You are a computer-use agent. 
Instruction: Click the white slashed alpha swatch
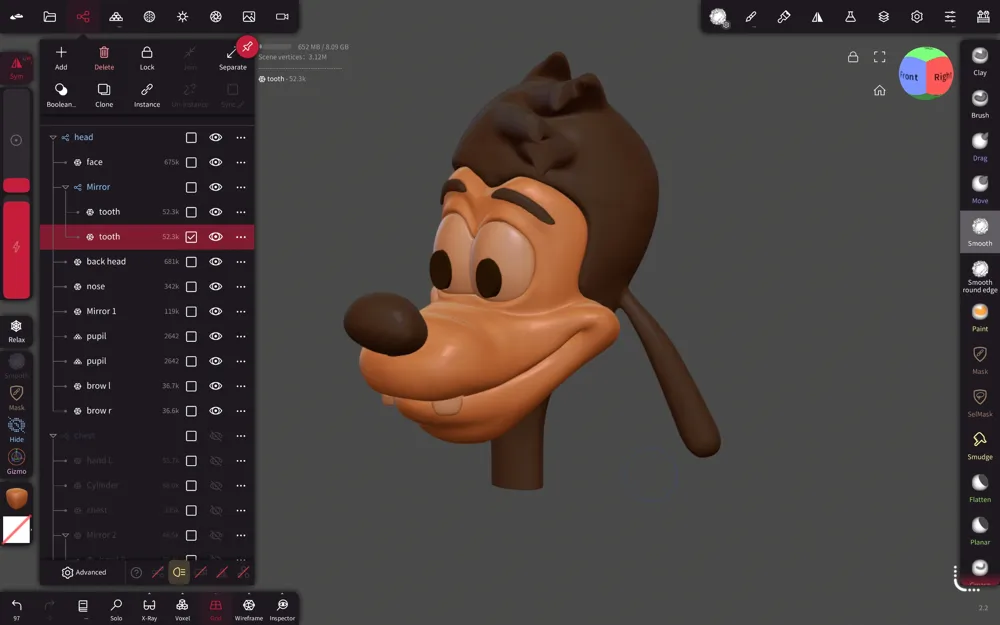(17, 530)
